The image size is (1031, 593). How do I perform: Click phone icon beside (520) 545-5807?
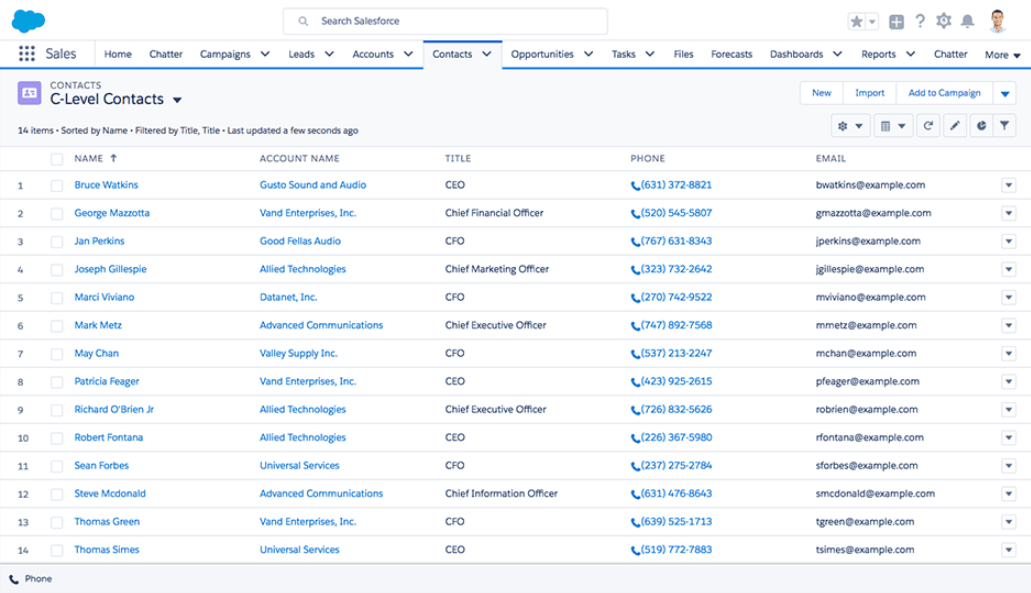[635, 214]
